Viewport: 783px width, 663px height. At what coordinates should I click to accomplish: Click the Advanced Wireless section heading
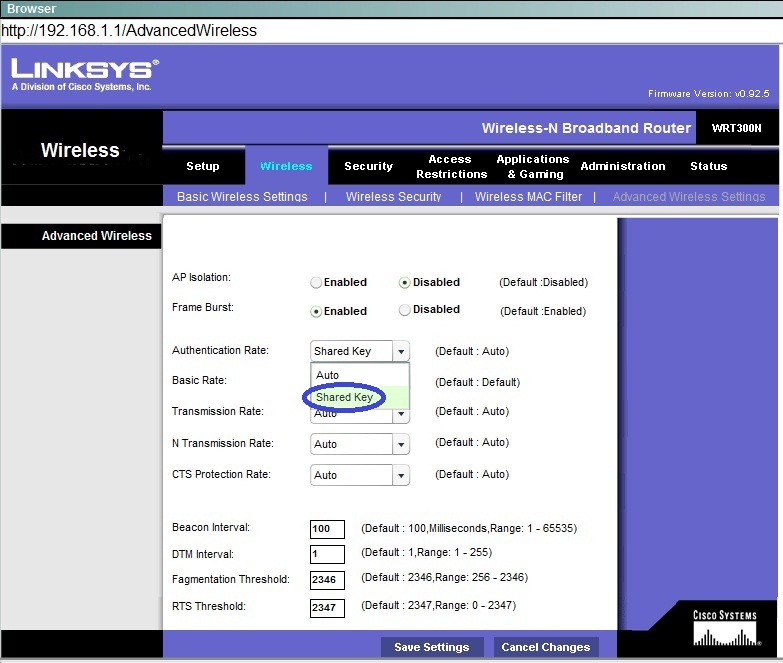[x=97, y=236]
